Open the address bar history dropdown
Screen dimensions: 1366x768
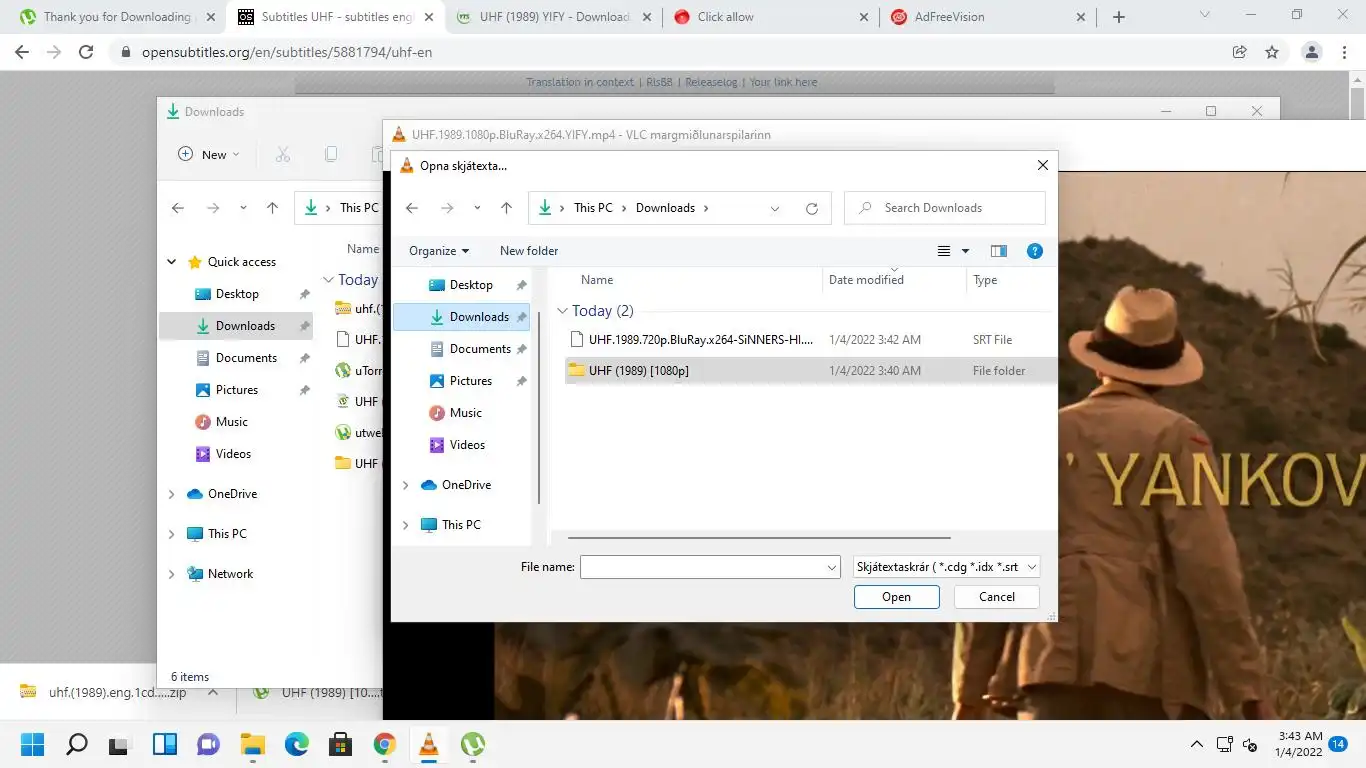click(x=775, y=208)
